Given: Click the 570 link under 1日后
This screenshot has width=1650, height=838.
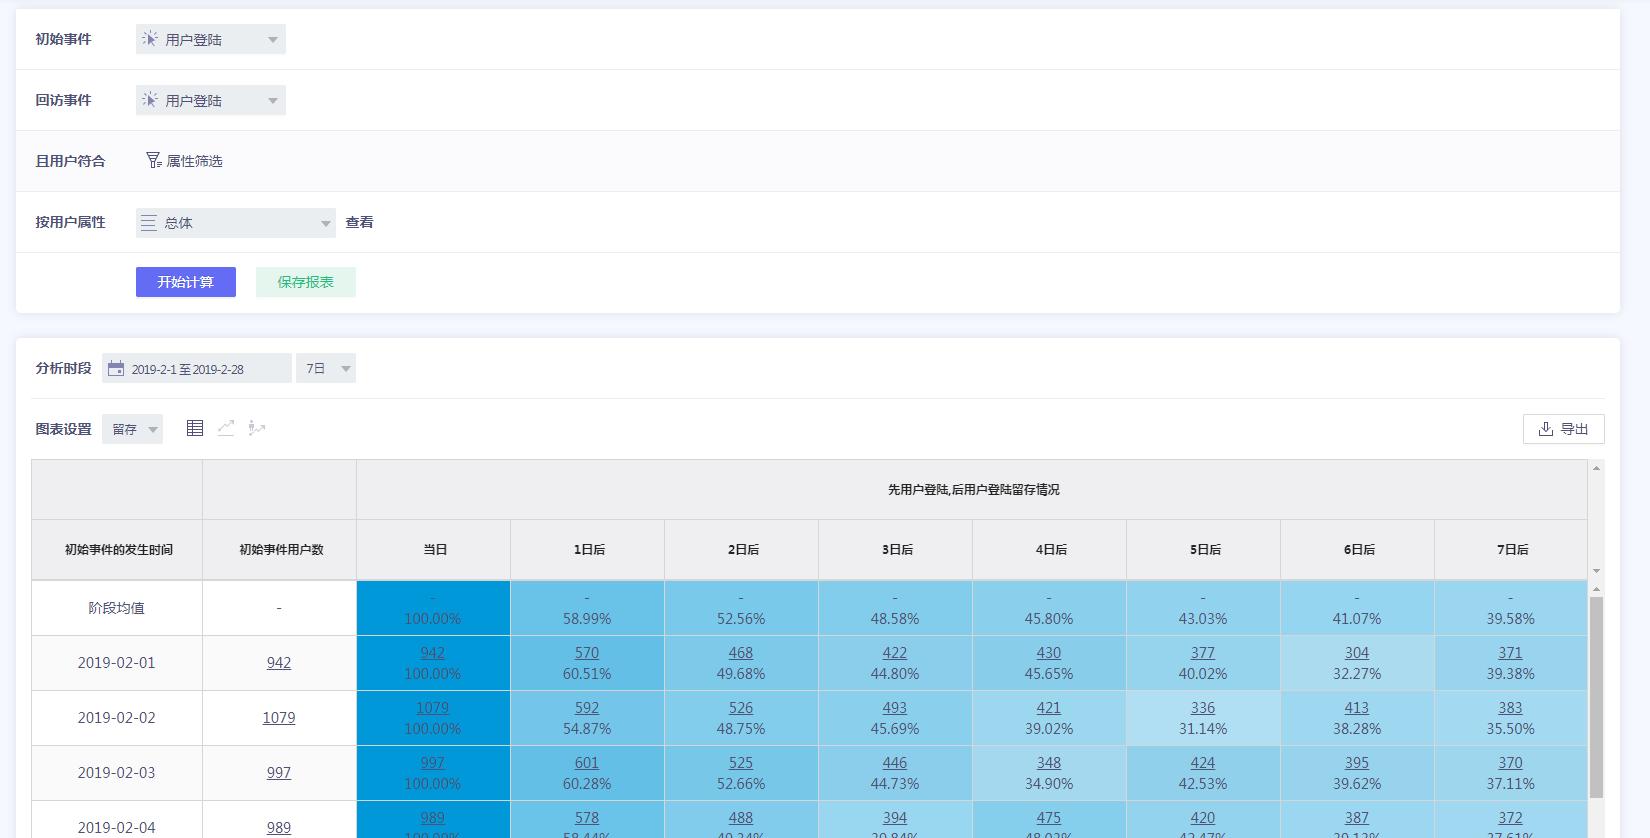Looking at the screenshot, I should click(x=587, y=653).
